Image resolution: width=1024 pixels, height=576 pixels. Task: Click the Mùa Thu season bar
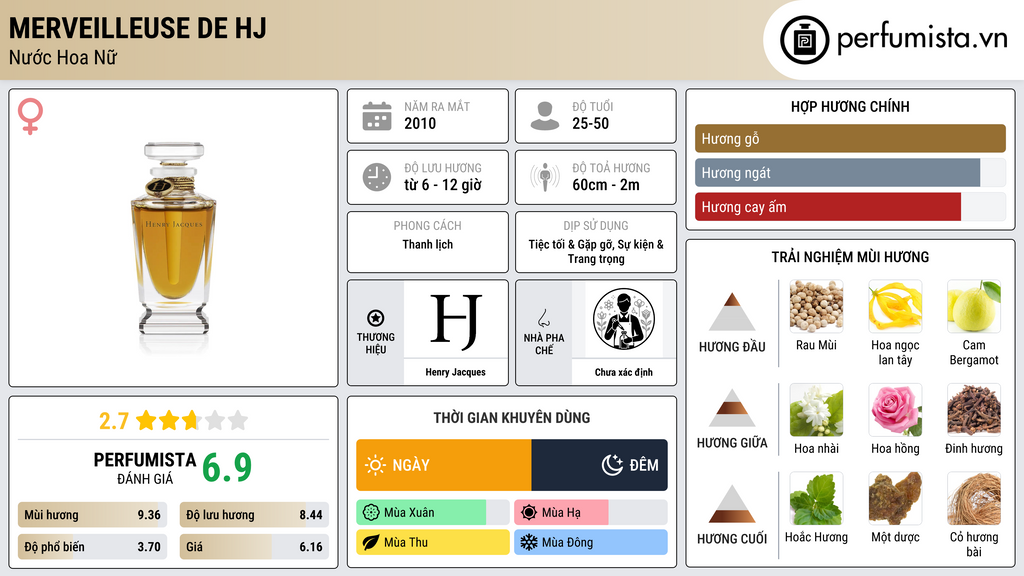click(x=432, y=542)
